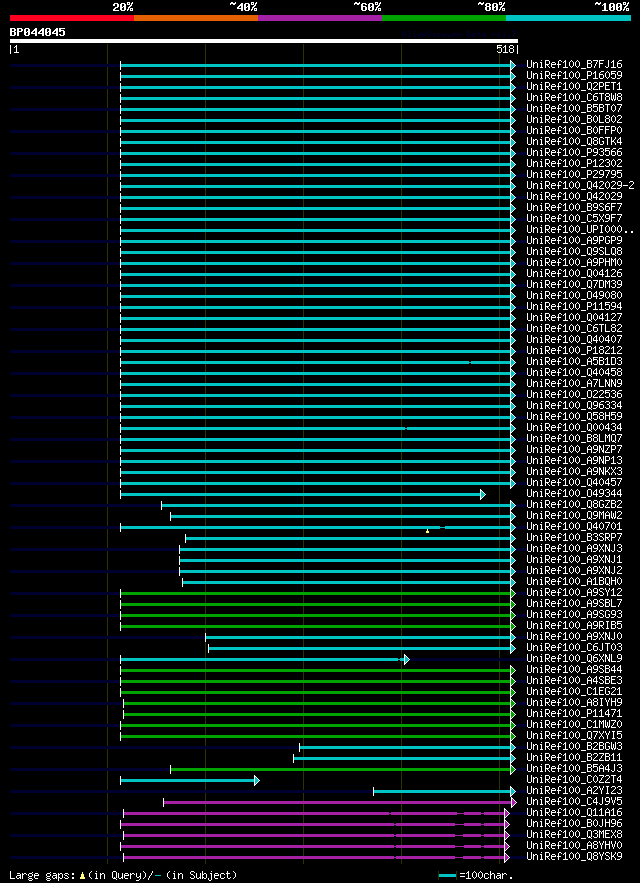Click the green ~80% identity legend segment

(x=444, y=18)
